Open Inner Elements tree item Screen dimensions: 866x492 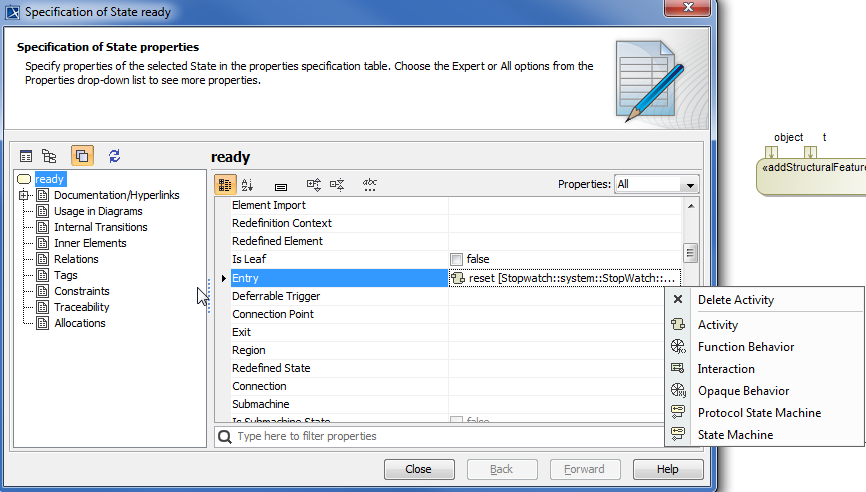90,243
